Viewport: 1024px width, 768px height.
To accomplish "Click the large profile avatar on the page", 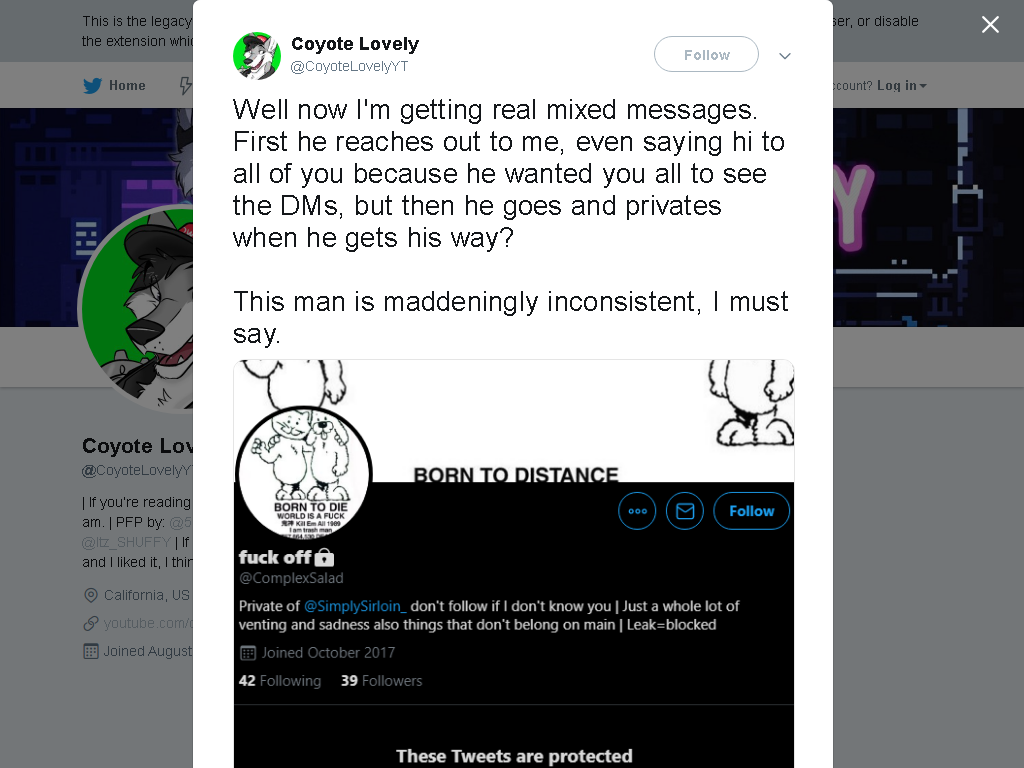I will pyautogui.click(x=136, y=308).
